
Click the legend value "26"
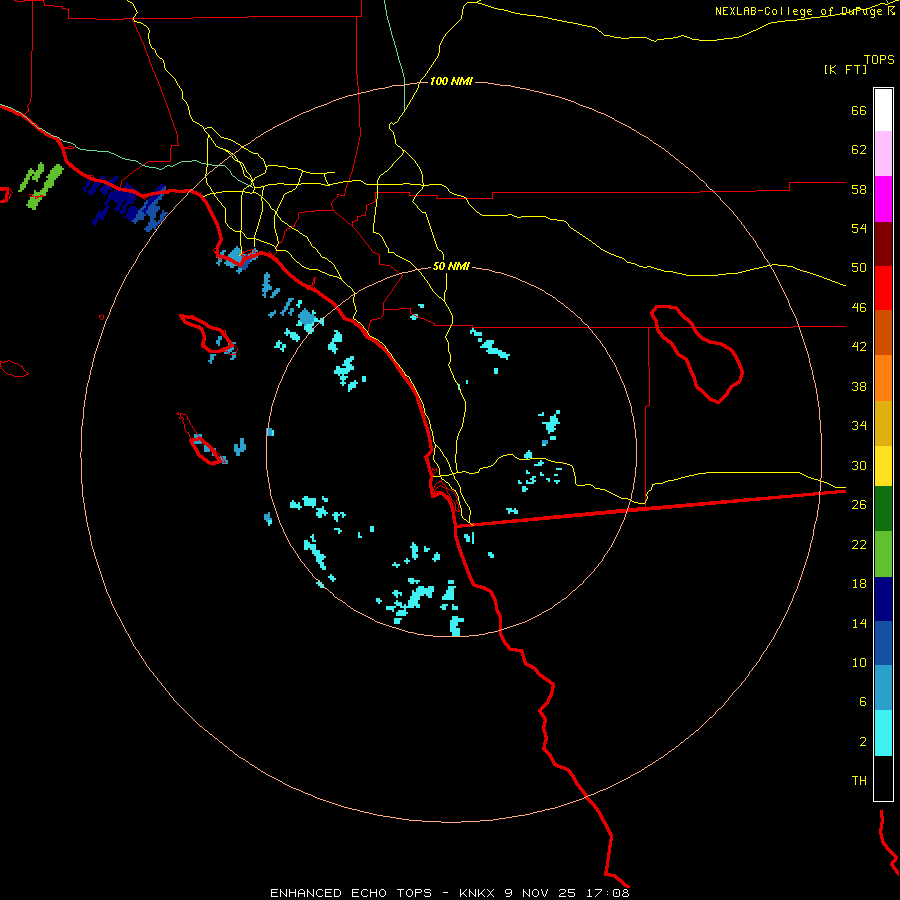pos(859,505)
